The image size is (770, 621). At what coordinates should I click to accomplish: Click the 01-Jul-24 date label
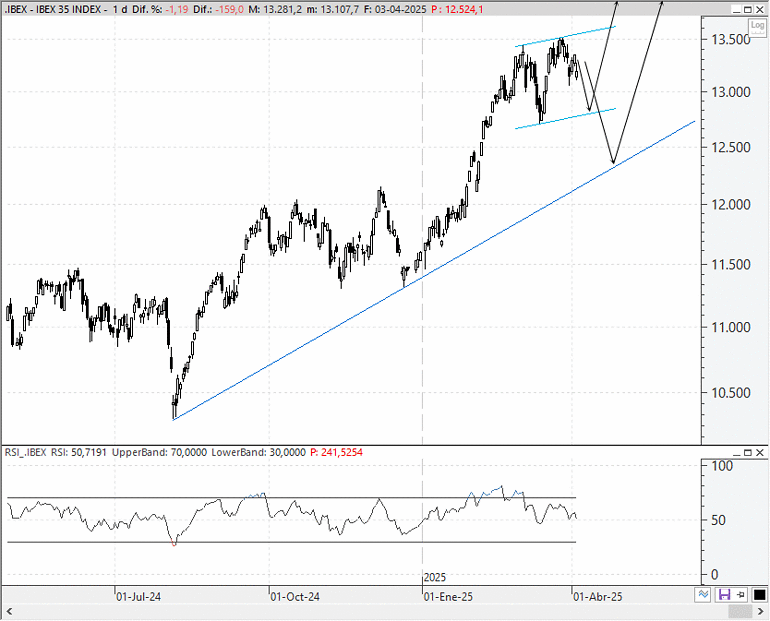pyautogui.click(x=138, y=597)
